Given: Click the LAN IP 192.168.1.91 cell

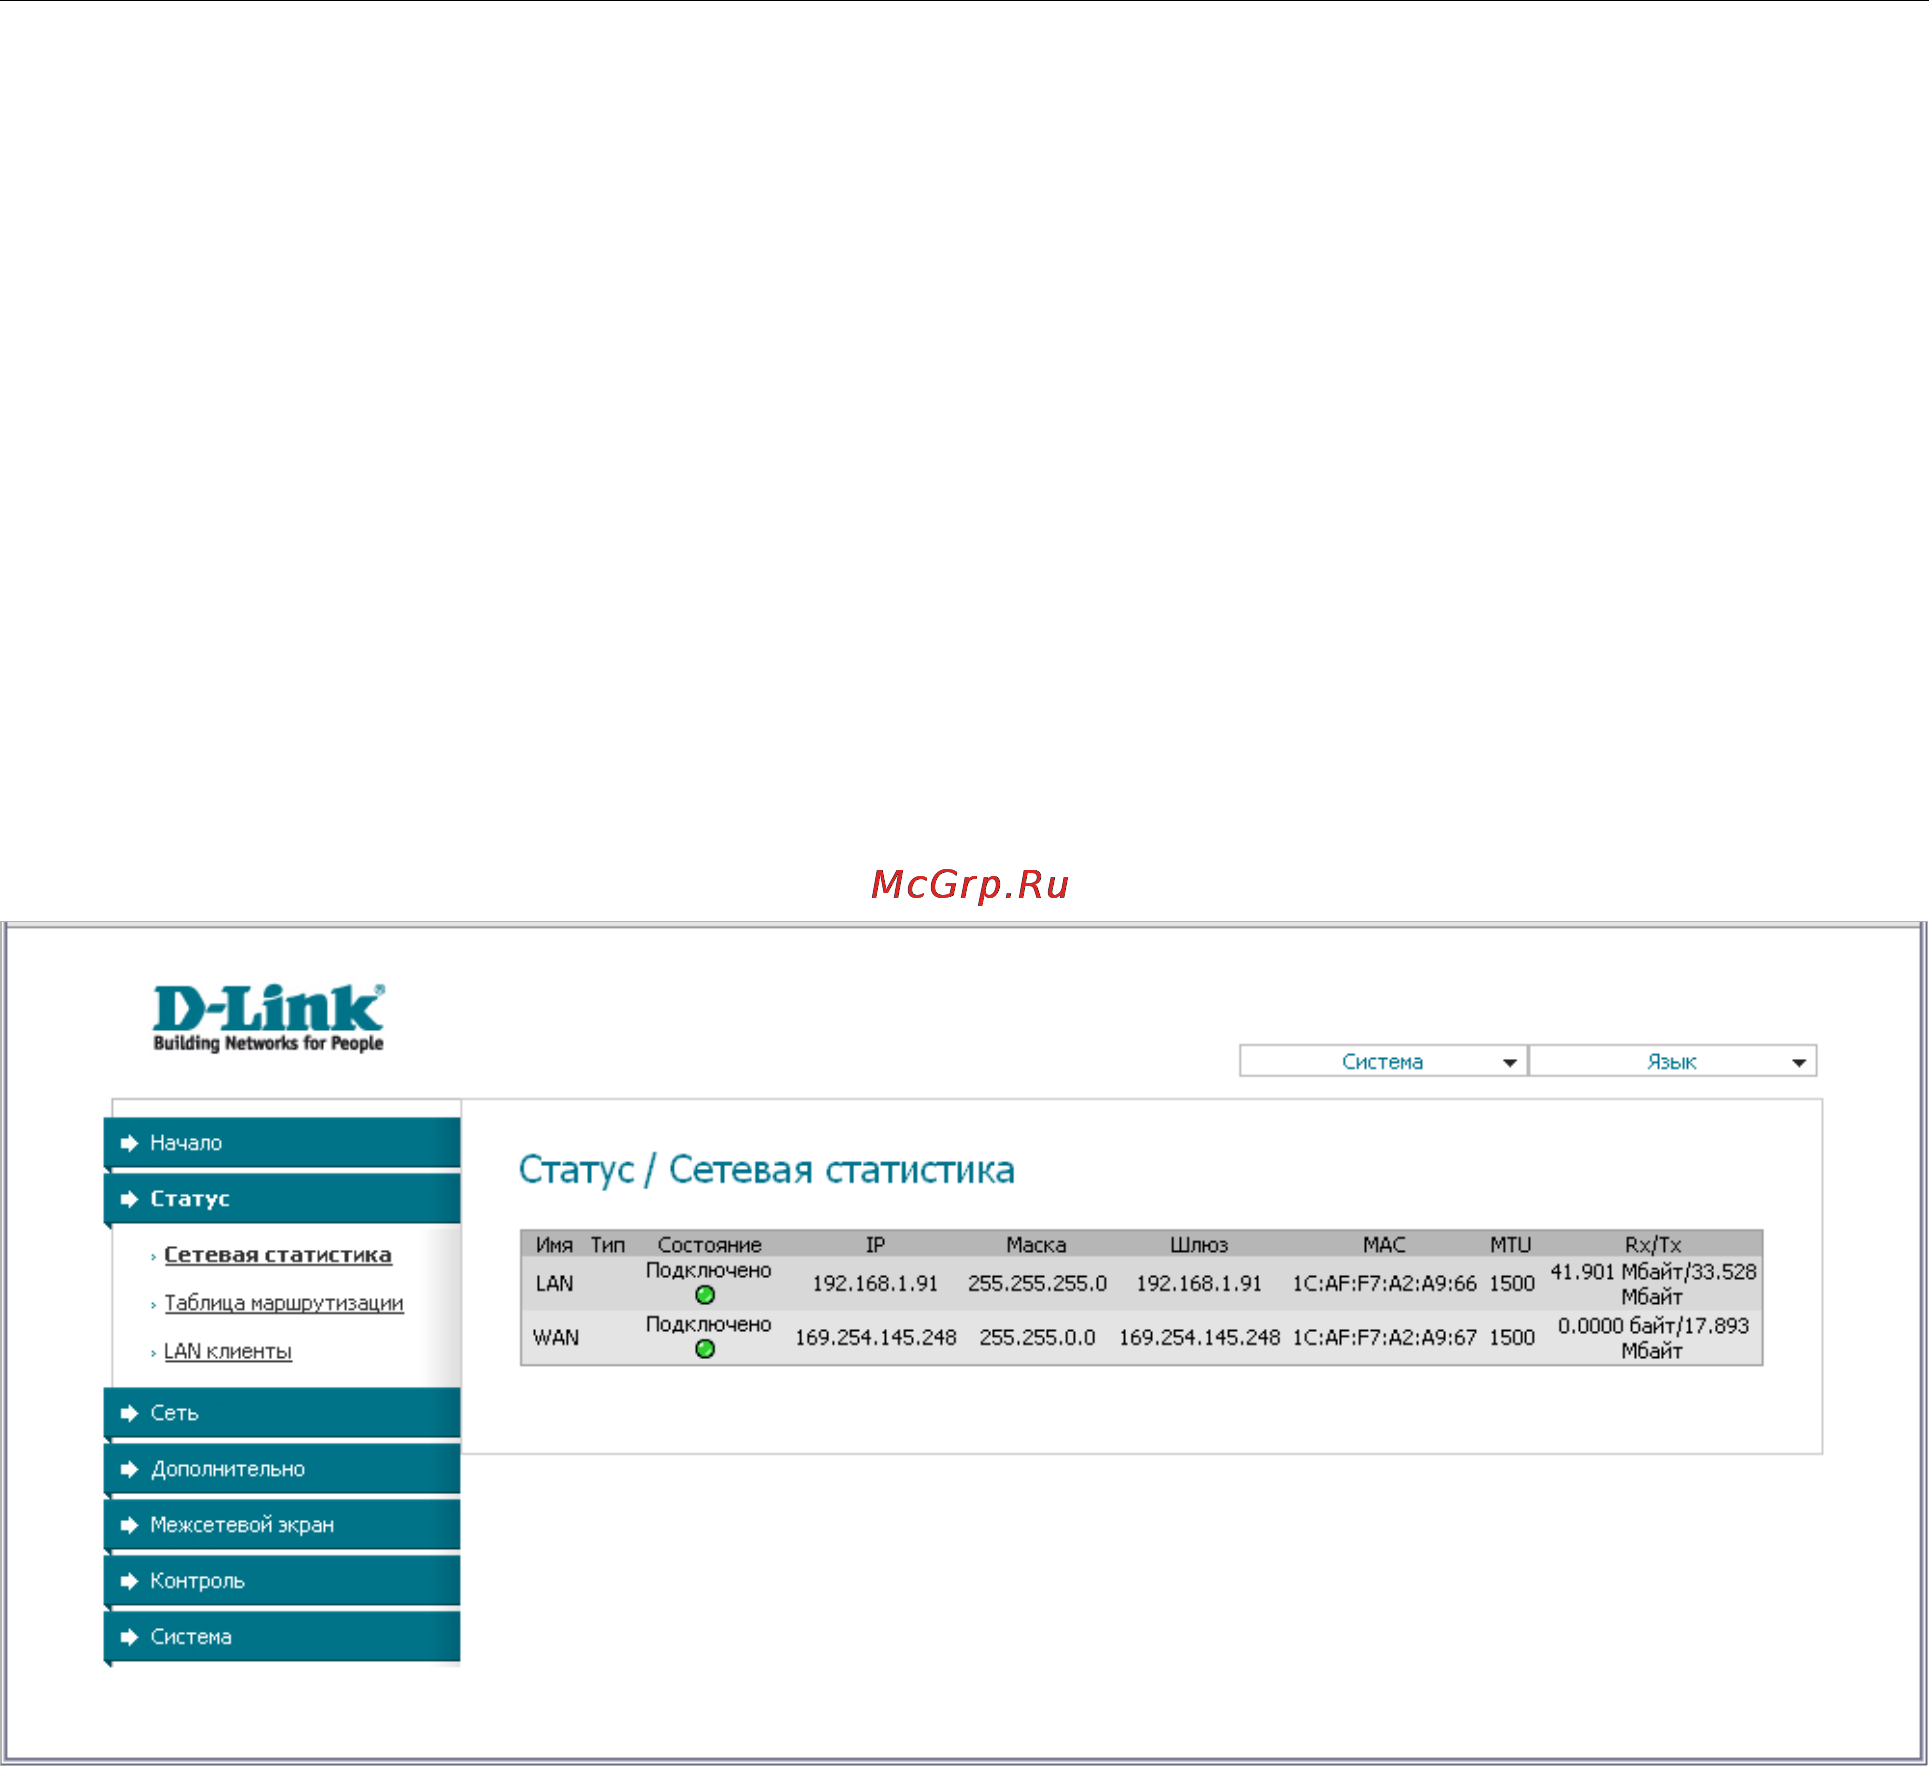Looking at the screenshot, I should click(875, 1283).
